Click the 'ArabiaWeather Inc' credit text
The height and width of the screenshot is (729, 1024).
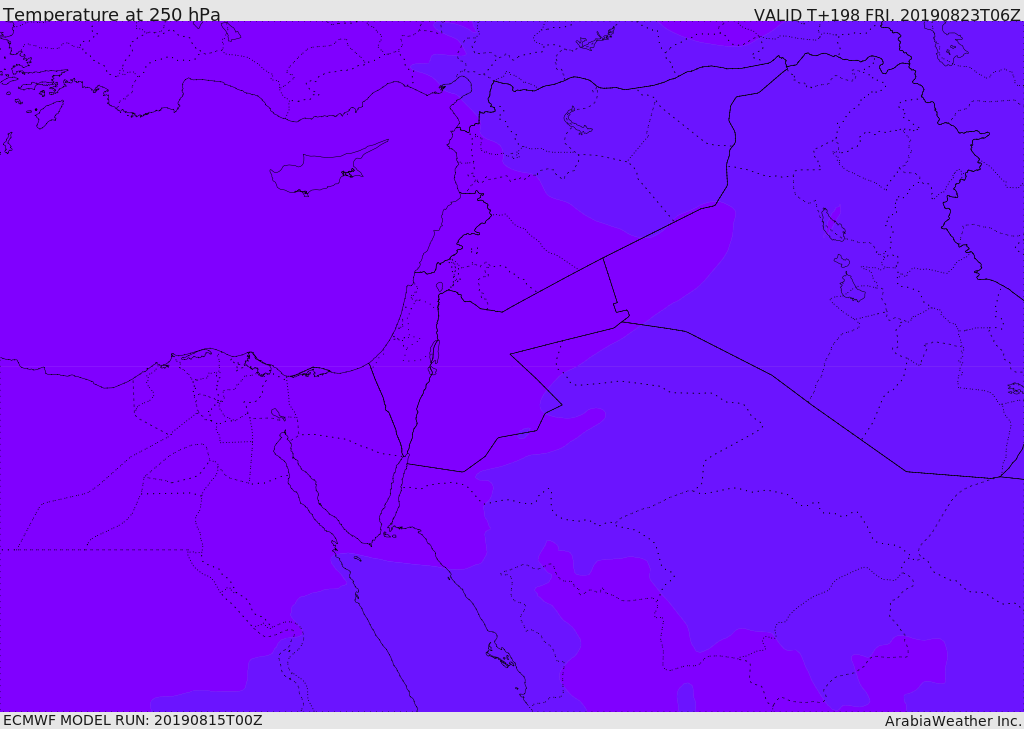point(952,721)
